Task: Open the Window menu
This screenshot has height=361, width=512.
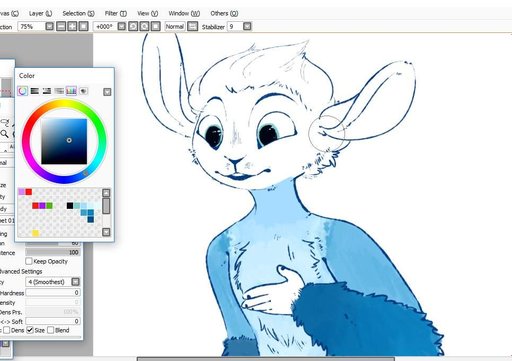Action: [x=184, y=13]
